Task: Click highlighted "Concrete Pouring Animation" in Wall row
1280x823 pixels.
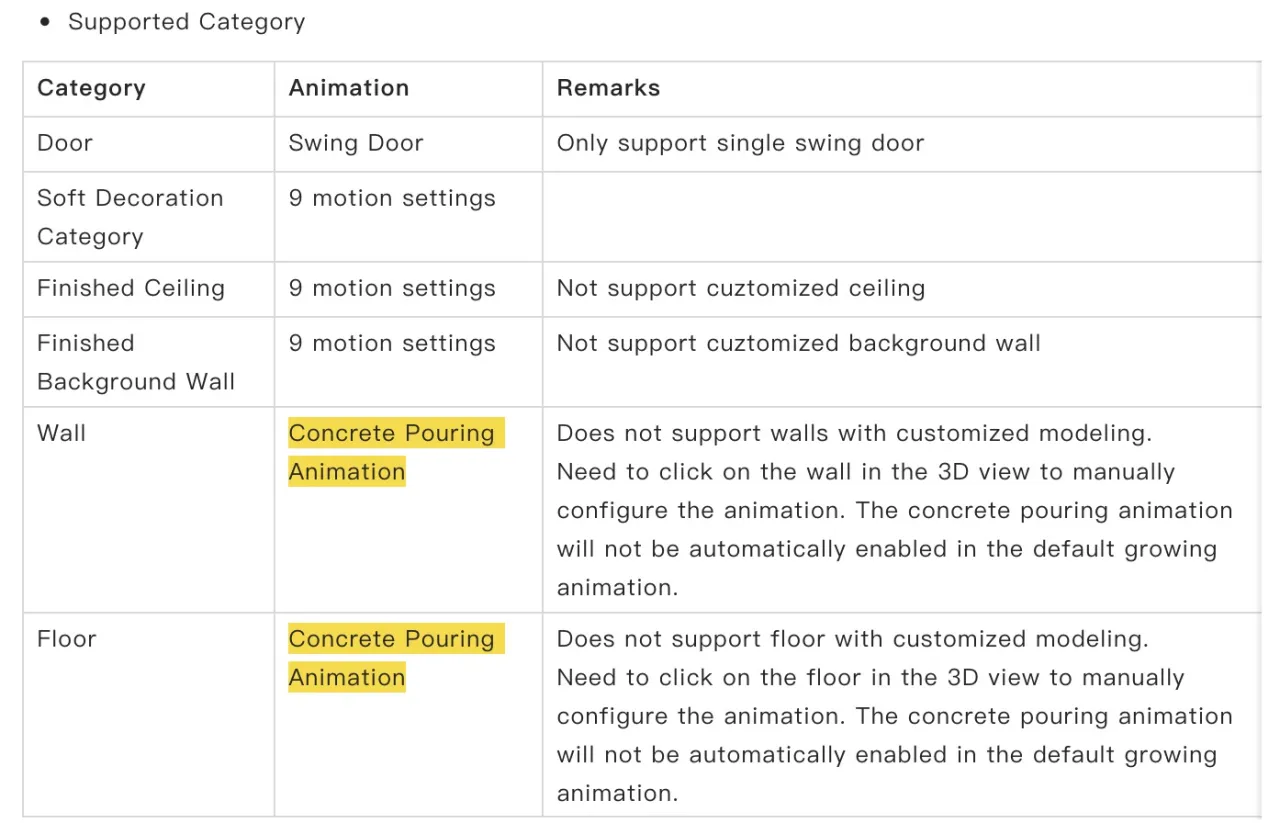Action: tap(392, 452)
